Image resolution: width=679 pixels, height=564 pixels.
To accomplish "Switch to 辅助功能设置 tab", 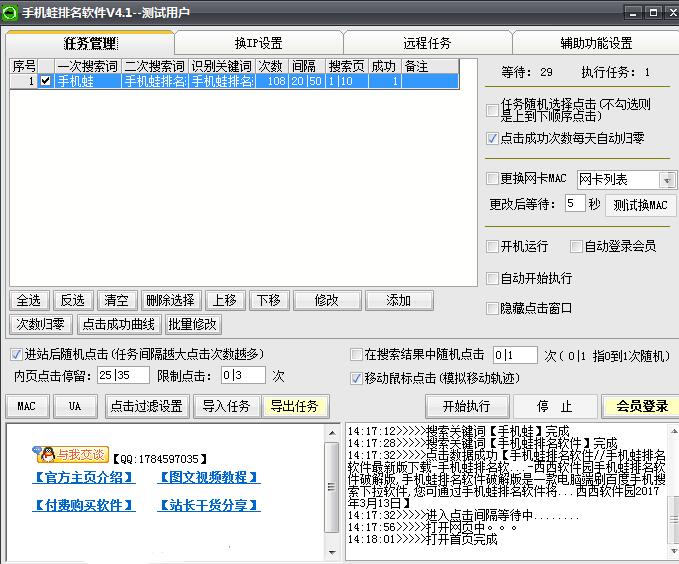I will click(595, 43).
